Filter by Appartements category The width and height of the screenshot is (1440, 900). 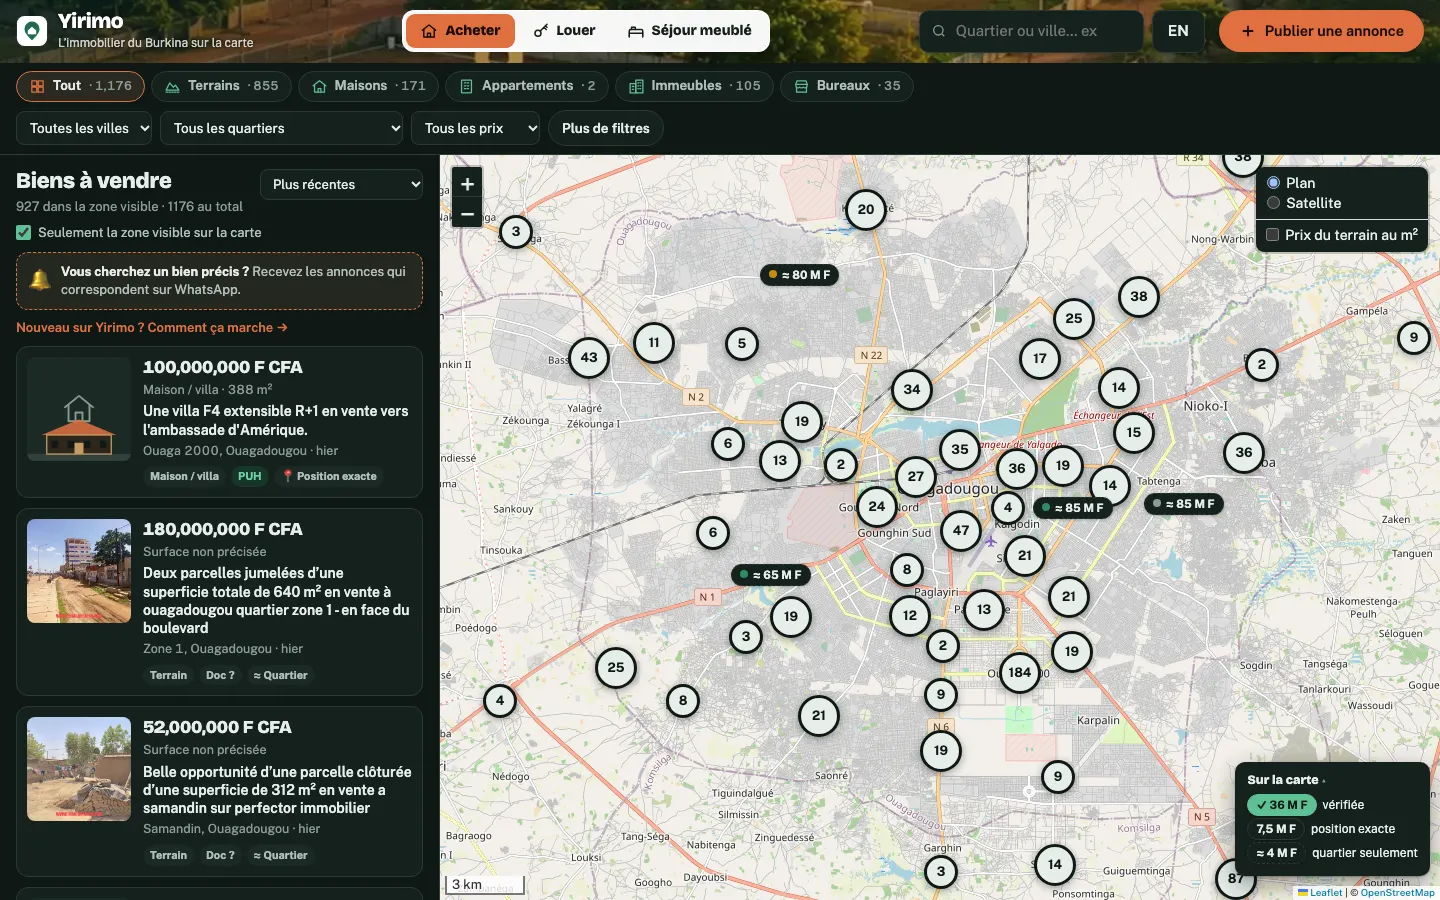click(x=527, y=86)
